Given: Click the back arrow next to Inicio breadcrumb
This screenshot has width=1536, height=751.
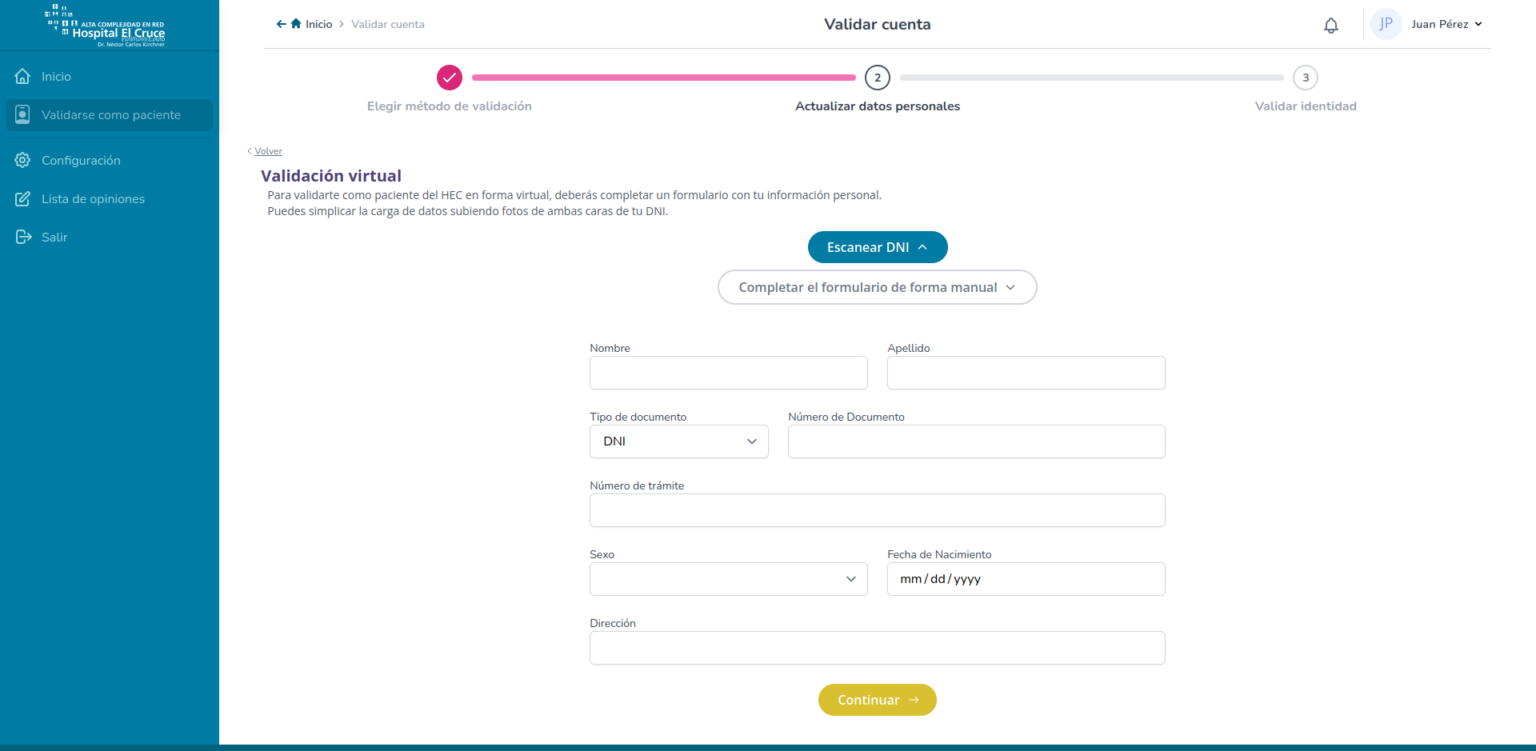Looking at the screenshot, I should point(280,23).
